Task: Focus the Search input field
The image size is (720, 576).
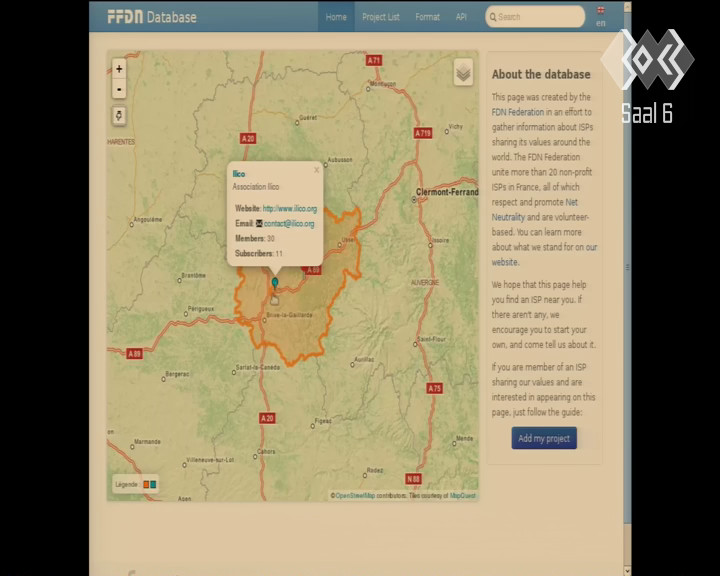Action: (535, 17)
